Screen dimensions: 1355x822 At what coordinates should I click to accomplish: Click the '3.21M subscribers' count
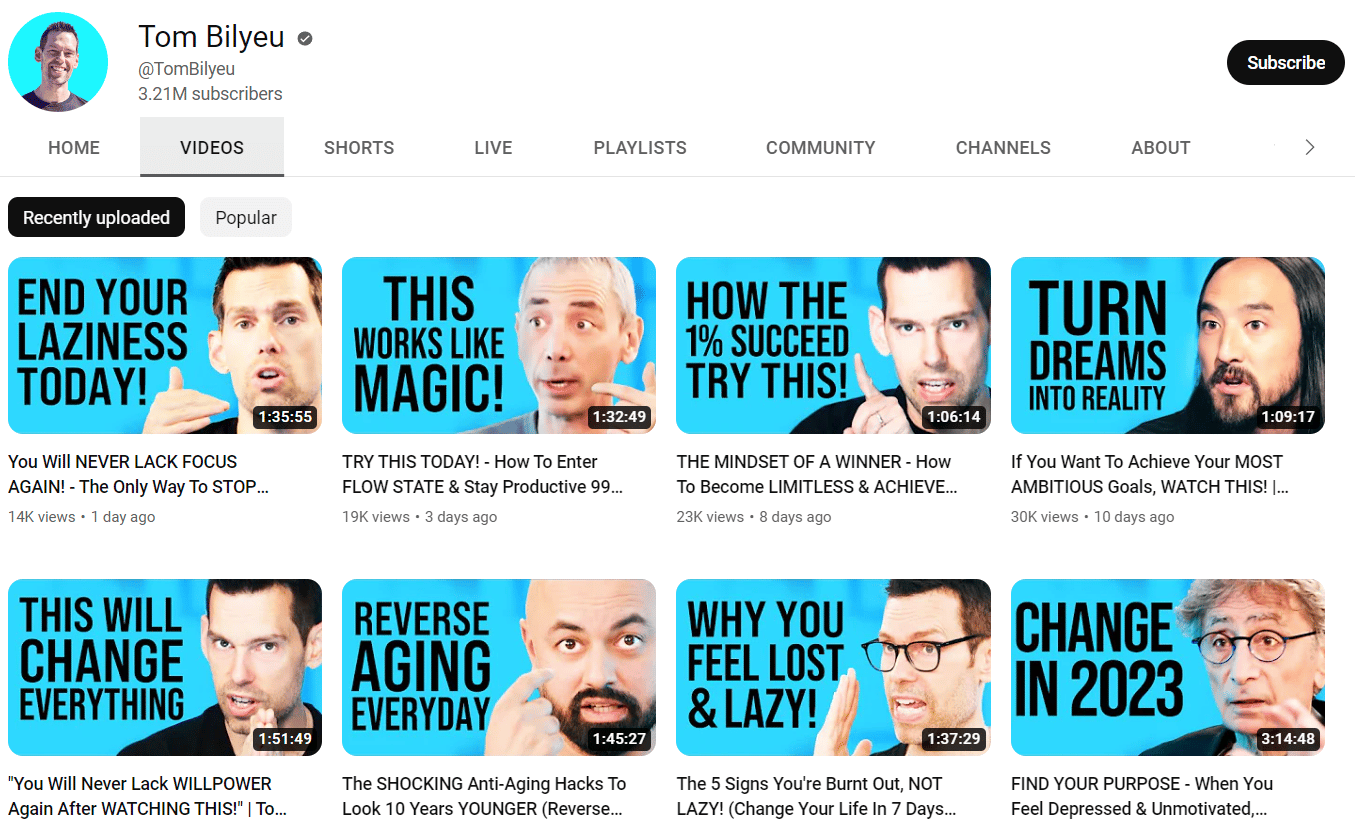210,94
